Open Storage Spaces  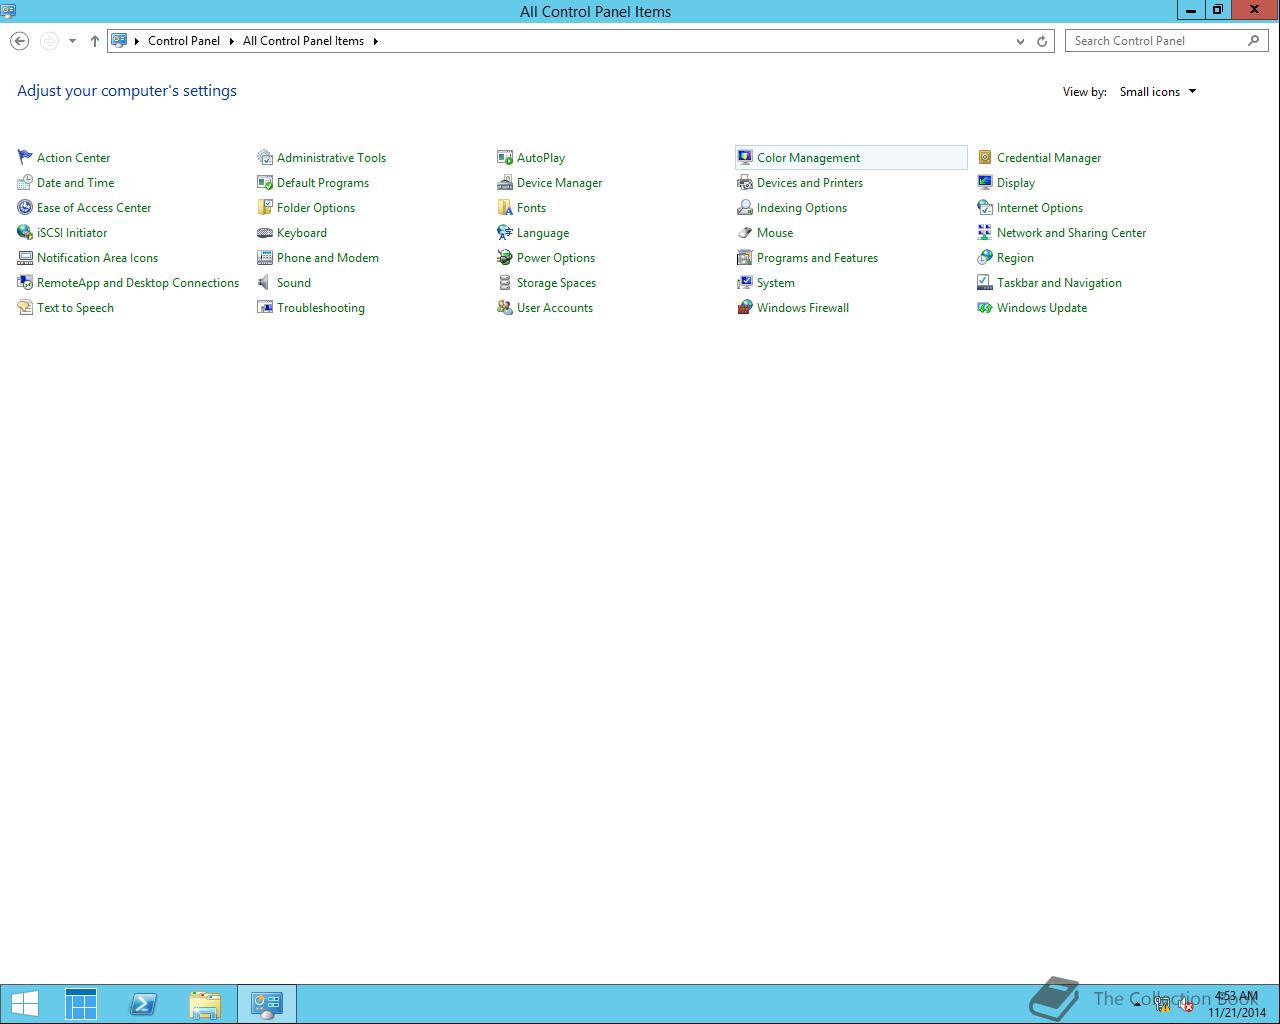click(x=556, y=283)
